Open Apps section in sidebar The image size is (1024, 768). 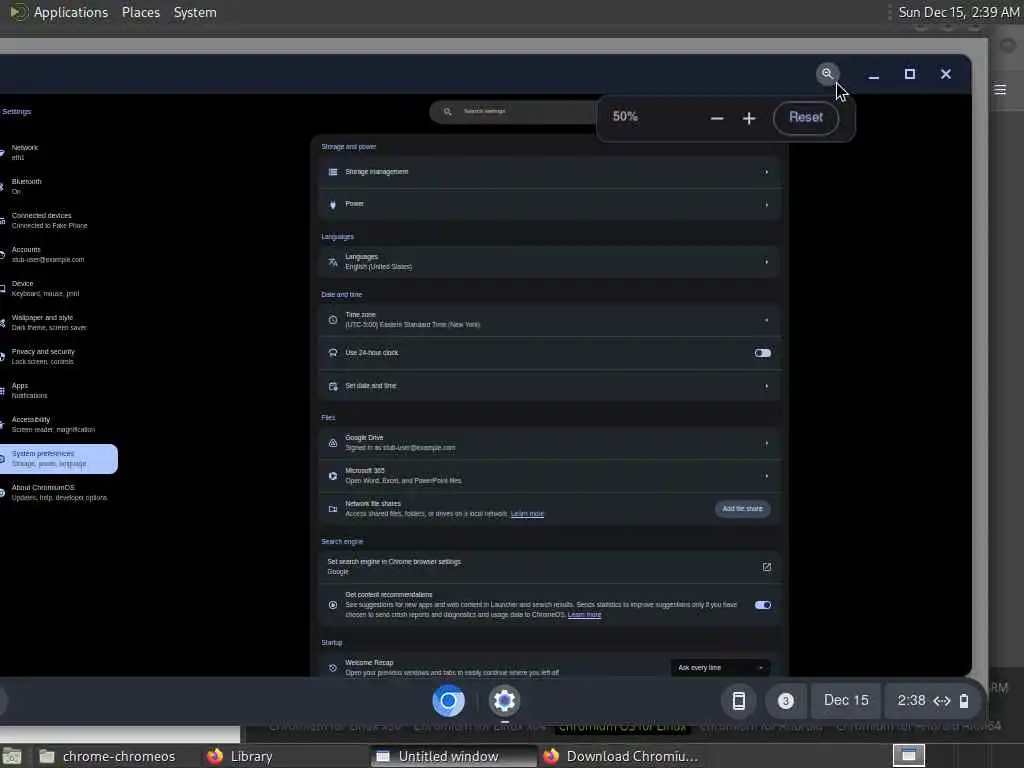(x=57, y=390)
